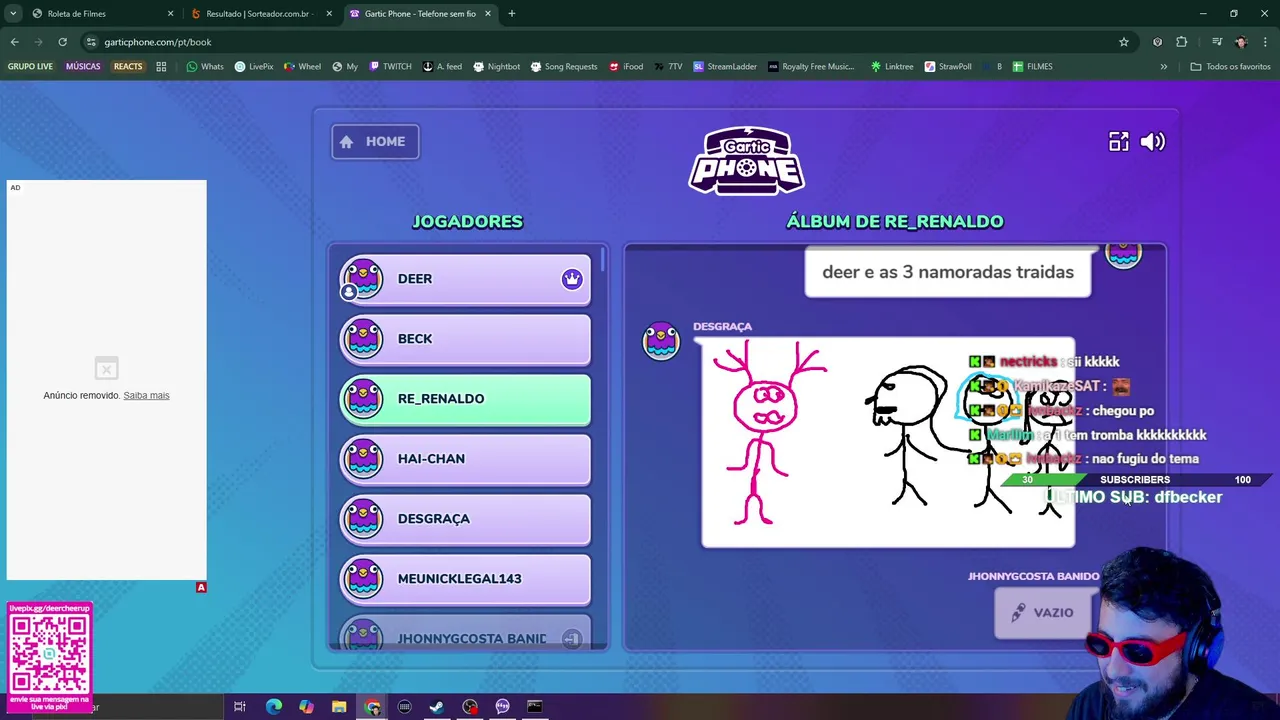Open the MÚSICAS bookmark folder
1280x720 pixels.
click(83, 67)
